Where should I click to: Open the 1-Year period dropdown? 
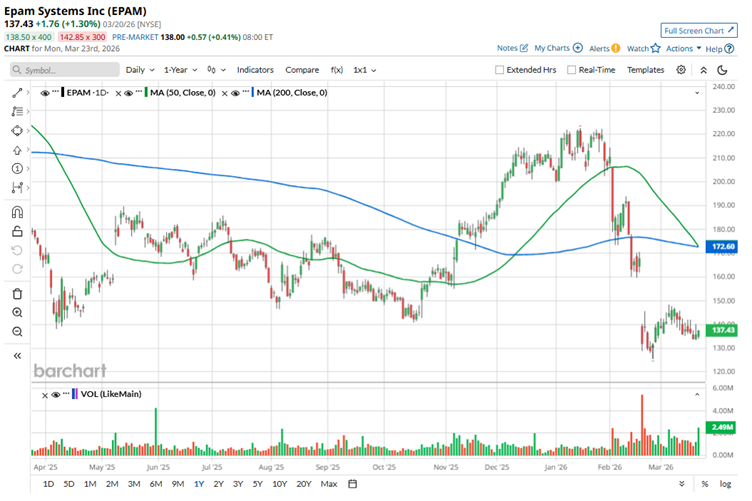(x=180, y=70)
